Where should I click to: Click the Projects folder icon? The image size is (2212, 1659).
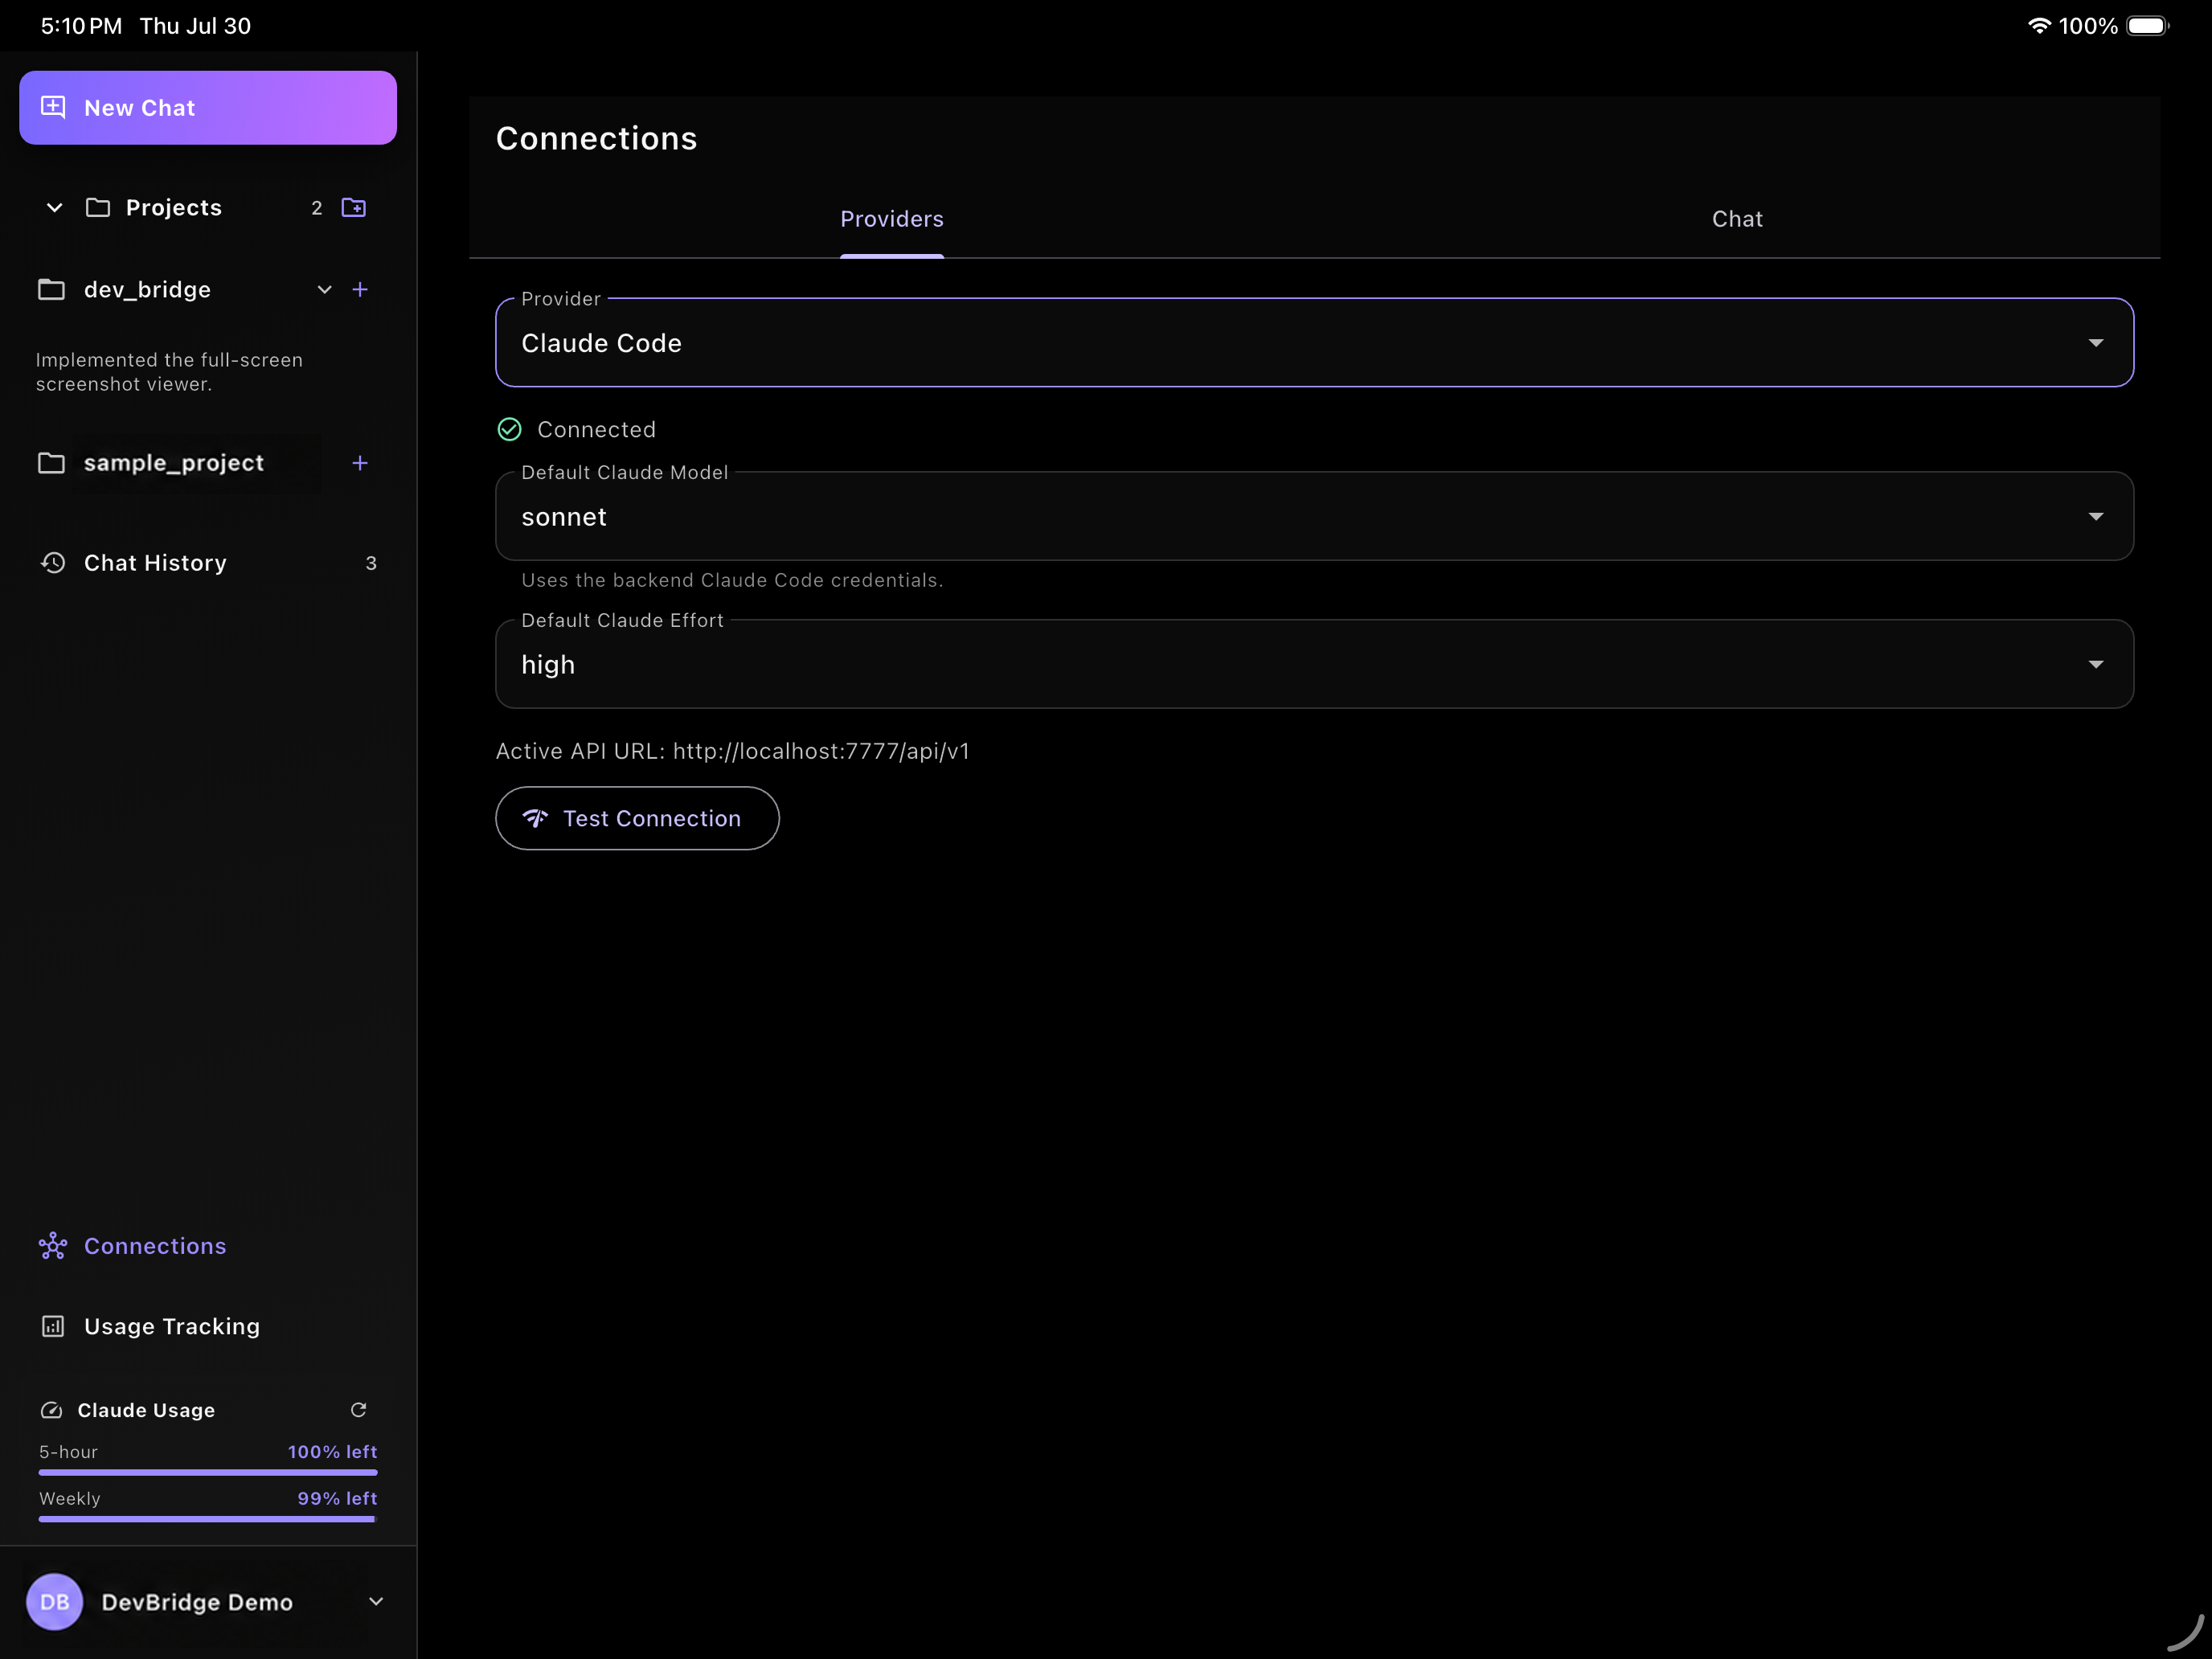[98, 208]
